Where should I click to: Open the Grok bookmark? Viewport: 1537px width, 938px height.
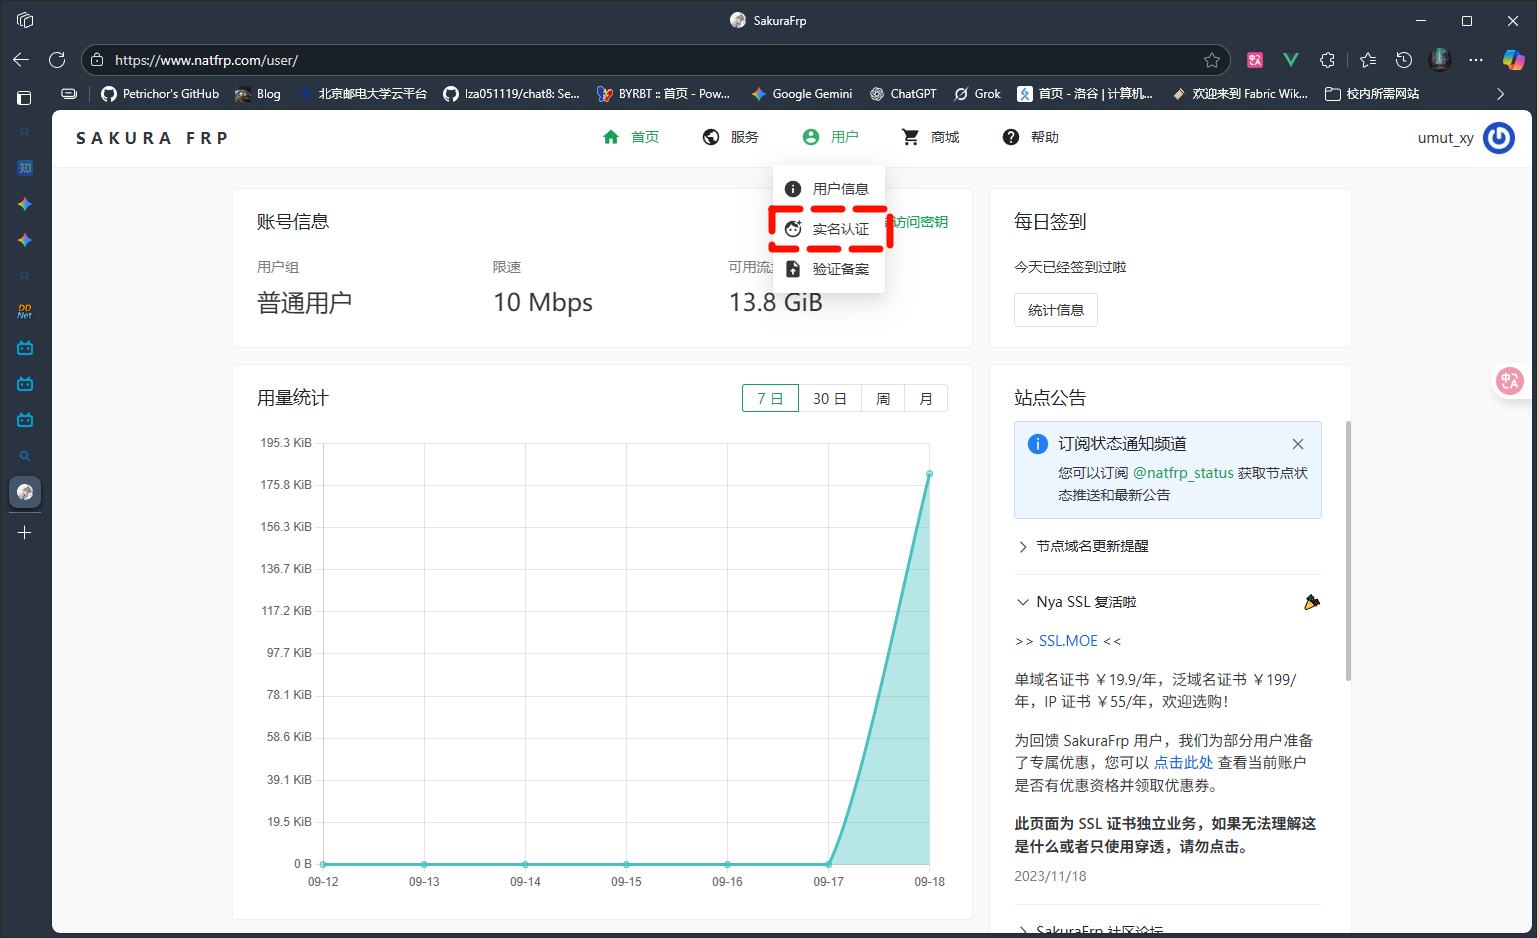[977, 94]
